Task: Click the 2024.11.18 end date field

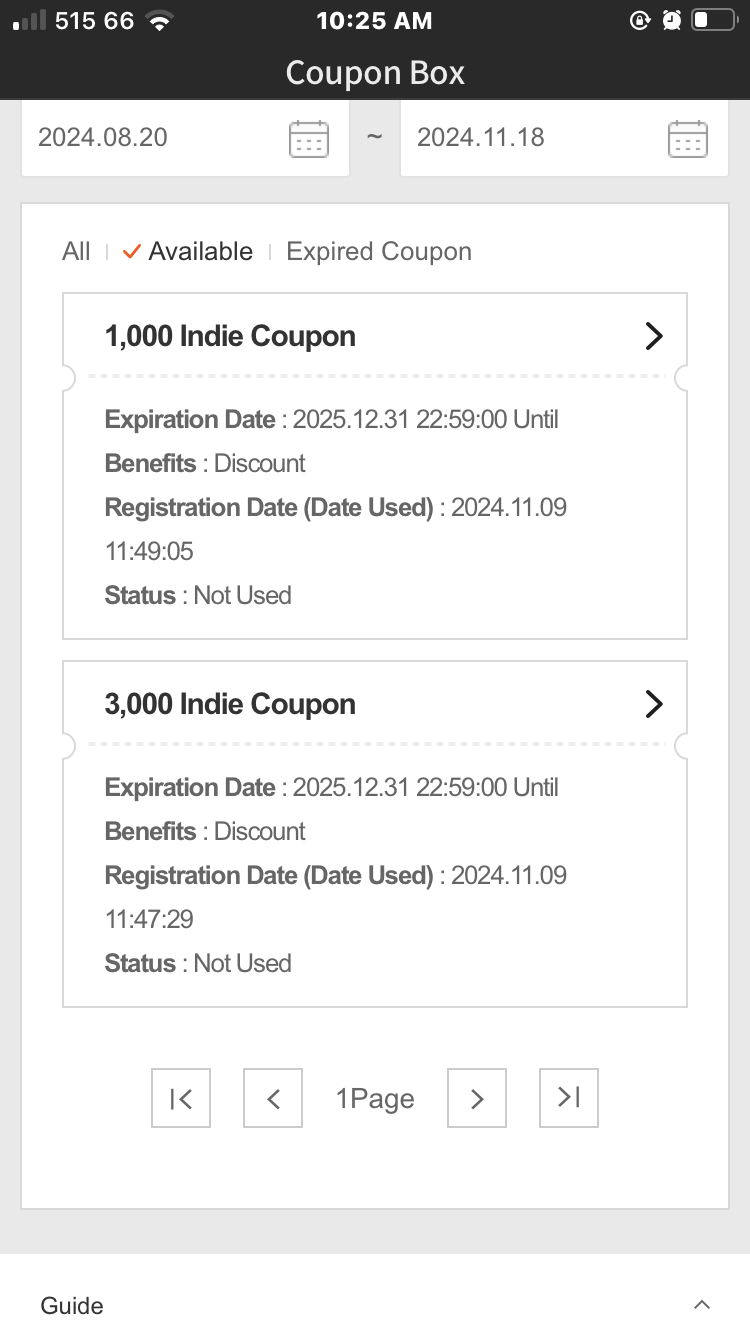Action: (x=564, y=138)
